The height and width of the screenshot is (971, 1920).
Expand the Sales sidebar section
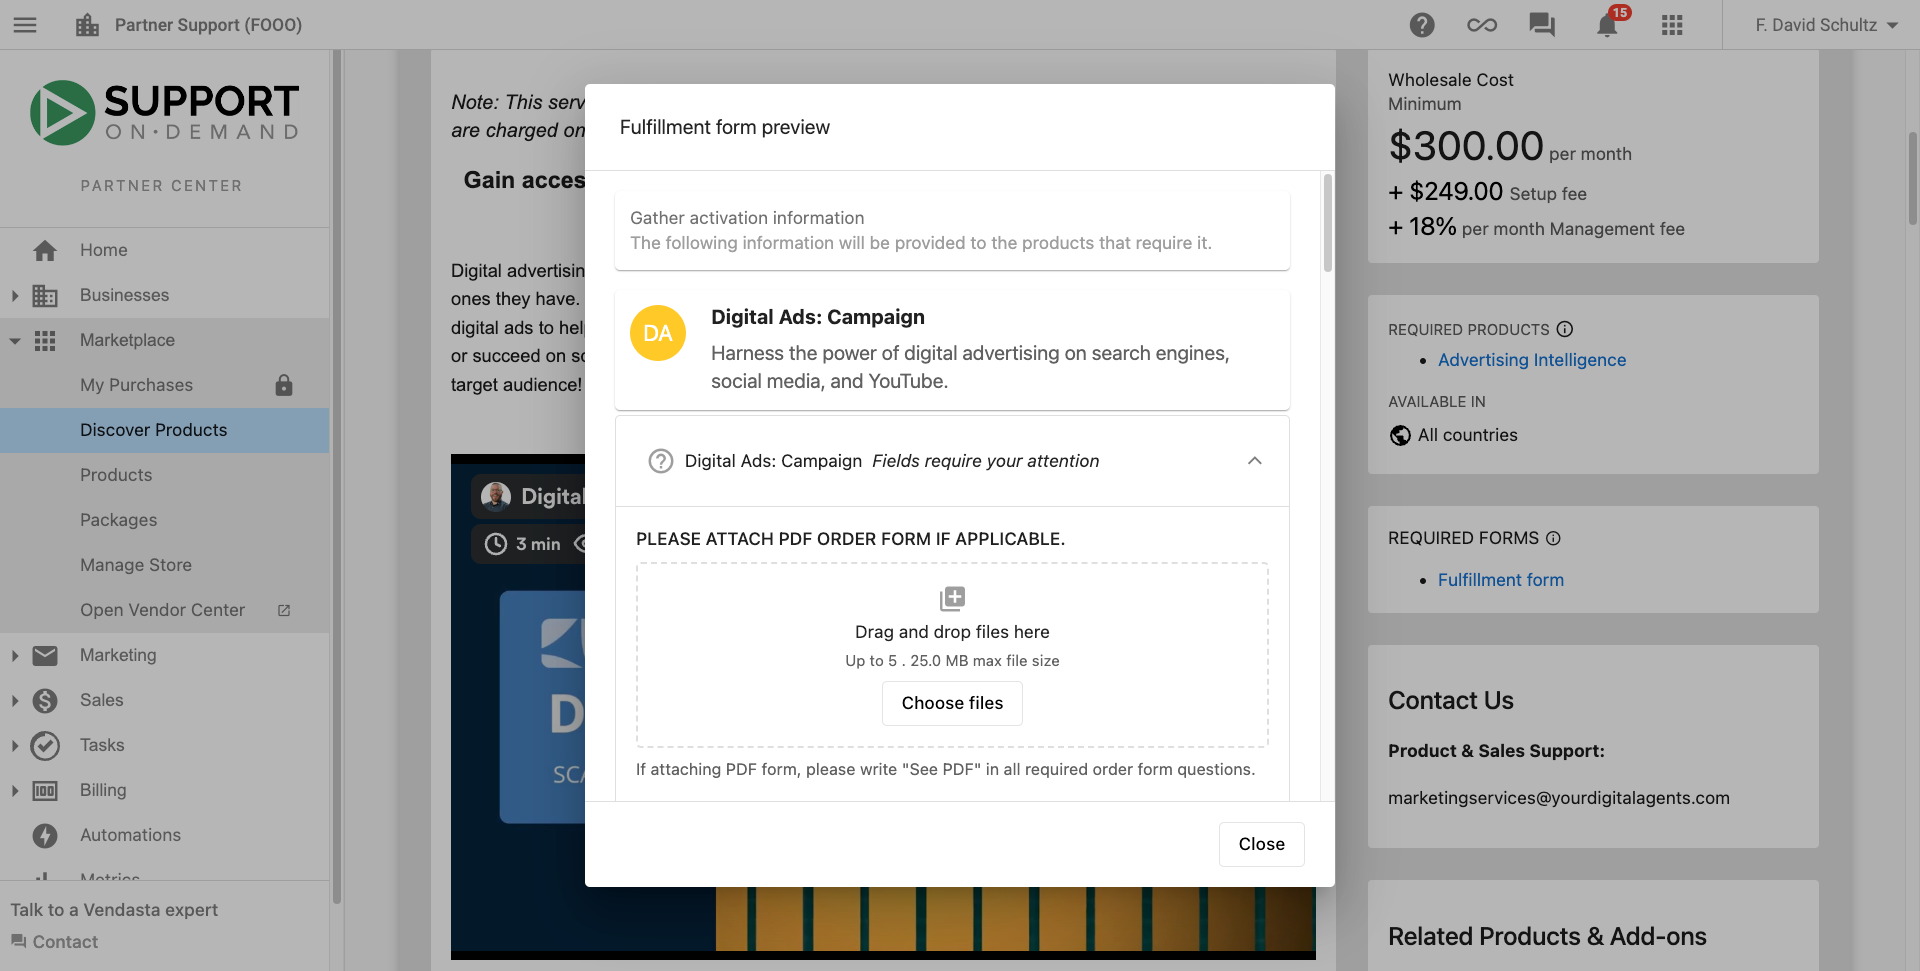coord(15,700)
